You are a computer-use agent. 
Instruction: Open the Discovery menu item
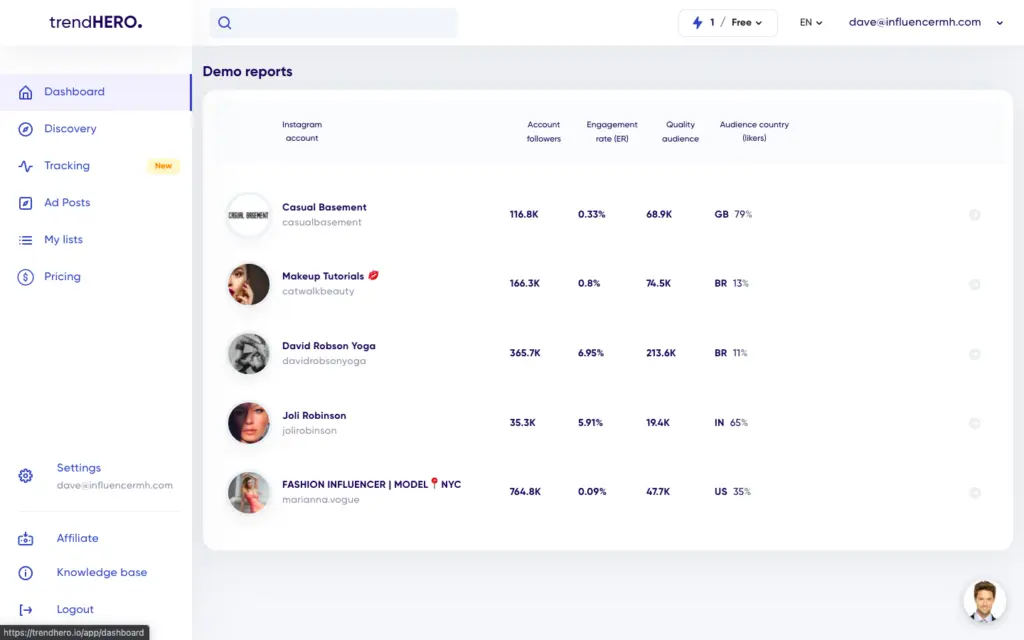point(70,129)
